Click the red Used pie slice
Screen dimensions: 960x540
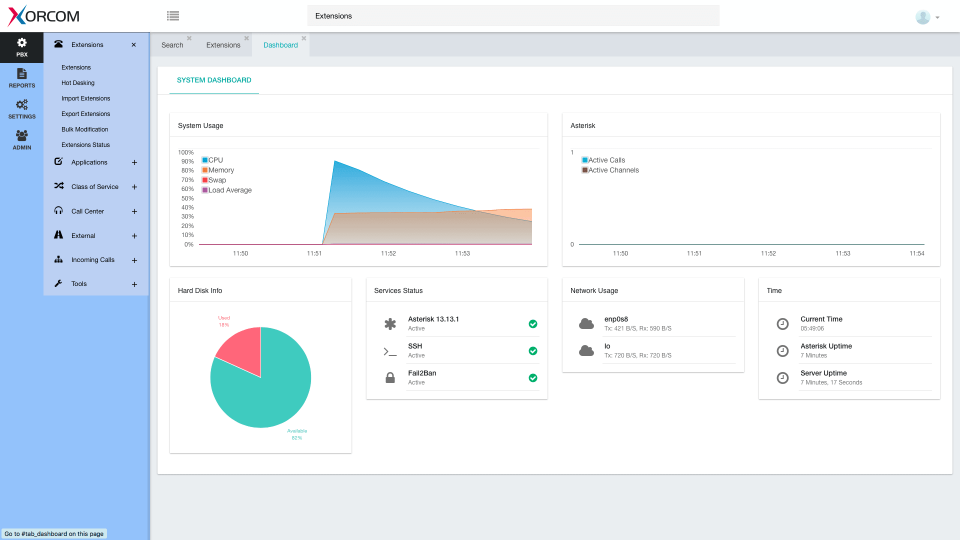point(240,349)
